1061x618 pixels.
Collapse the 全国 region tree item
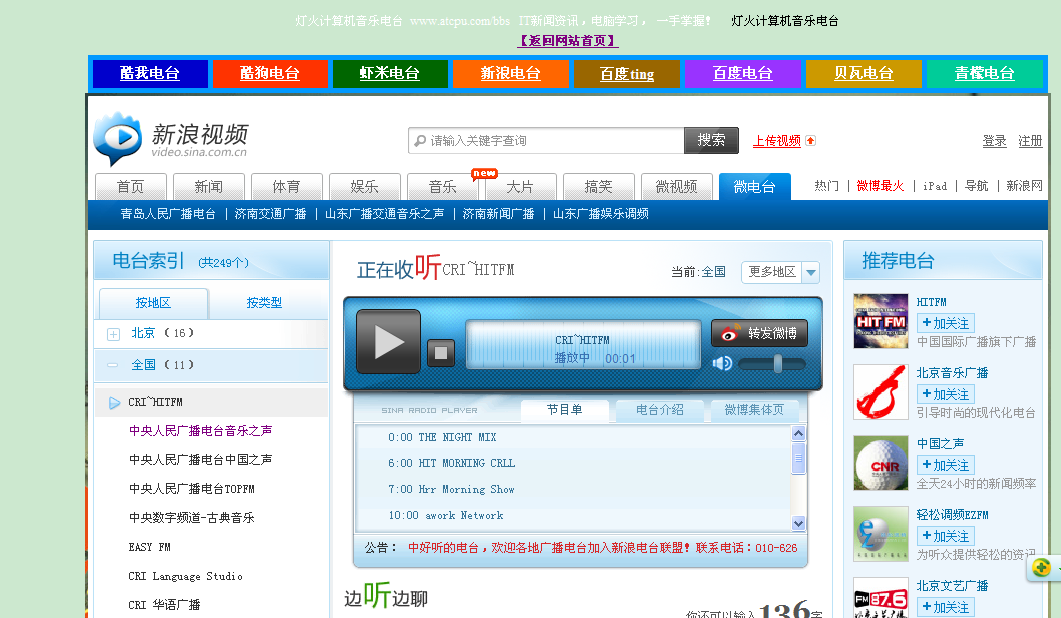113,365
